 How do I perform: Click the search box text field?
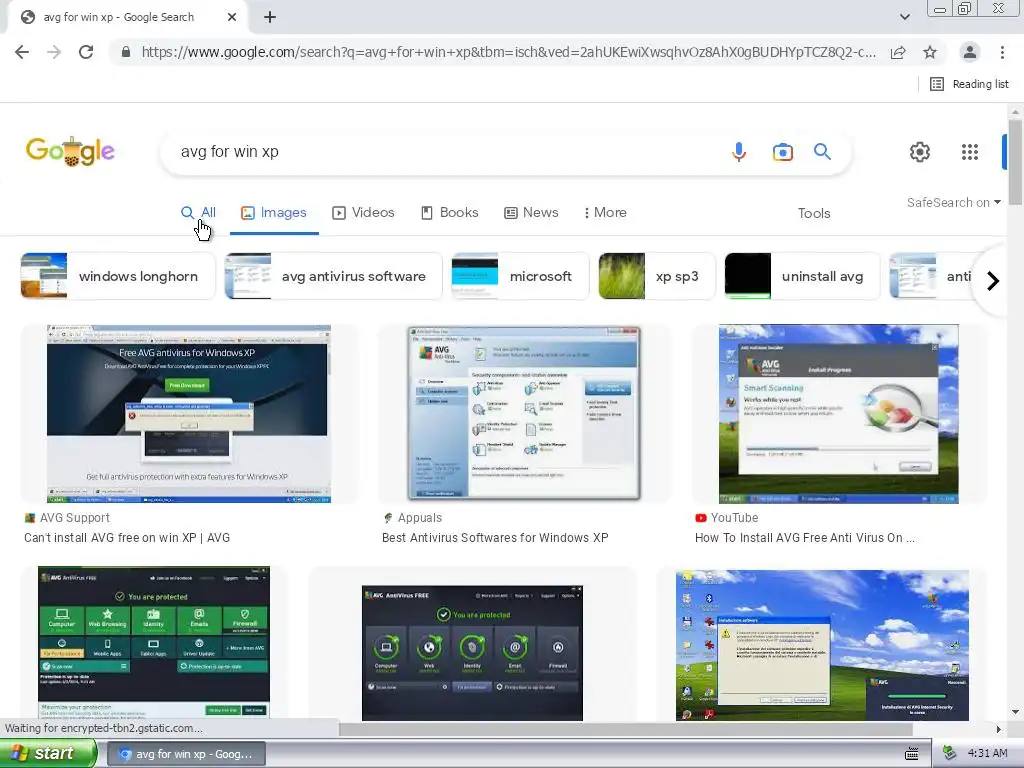coord(444,152)
